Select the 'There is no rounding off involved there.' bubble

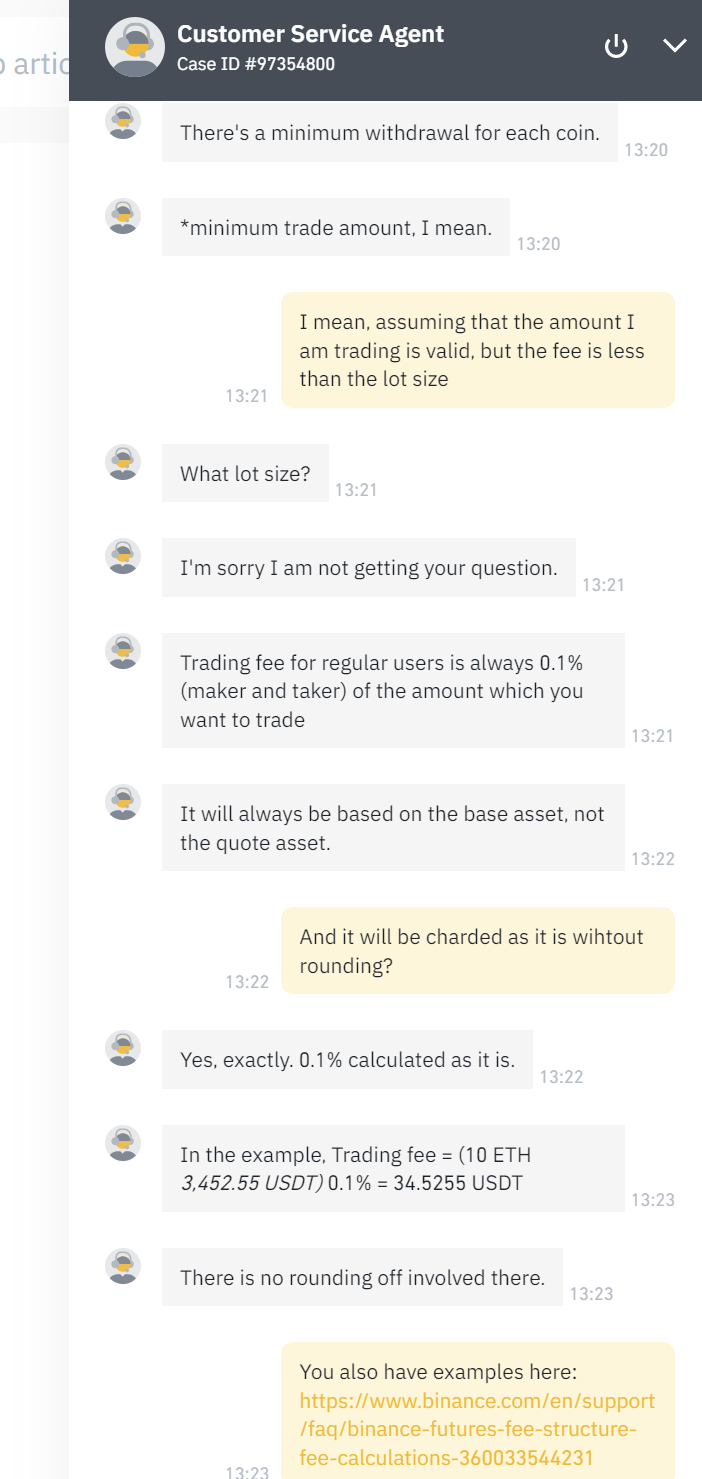pyautogui.click(x=360, y=1277)
